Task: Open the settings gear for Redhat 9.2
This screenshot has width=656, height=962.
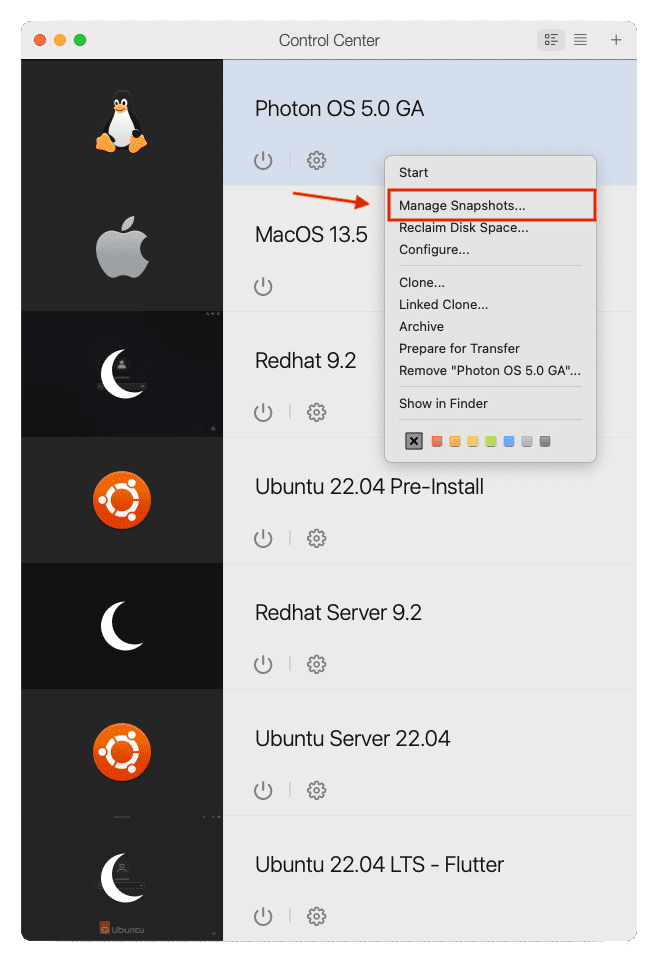Action: tap(316, 412)
